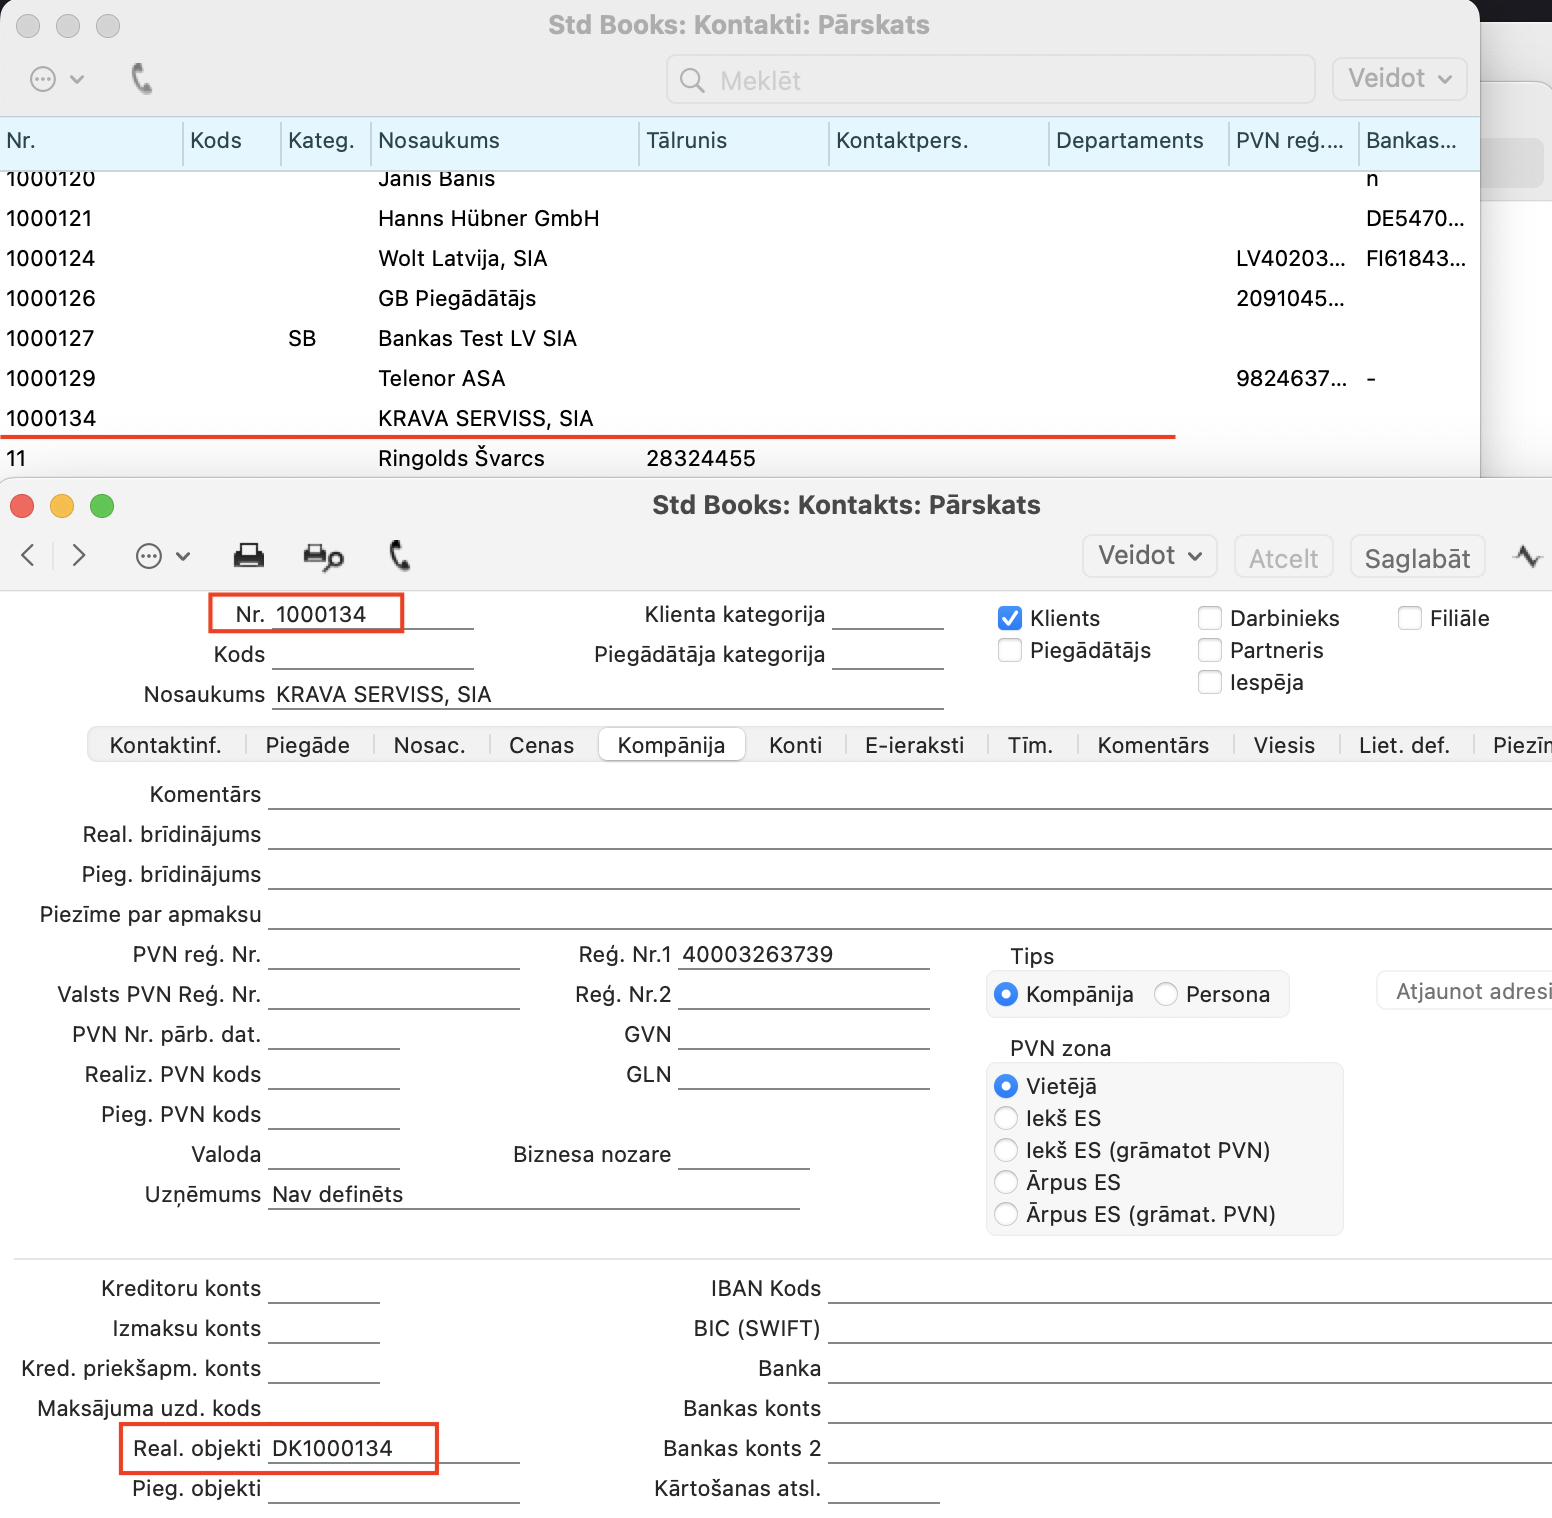Open the Kontaktinf. tab

pos(165,745)
